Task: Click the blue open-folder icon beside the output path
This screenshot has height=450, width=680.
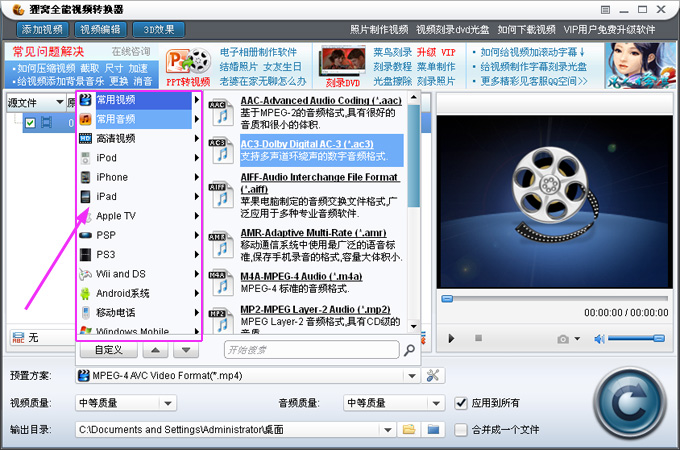Action: (x=433, y=430)
